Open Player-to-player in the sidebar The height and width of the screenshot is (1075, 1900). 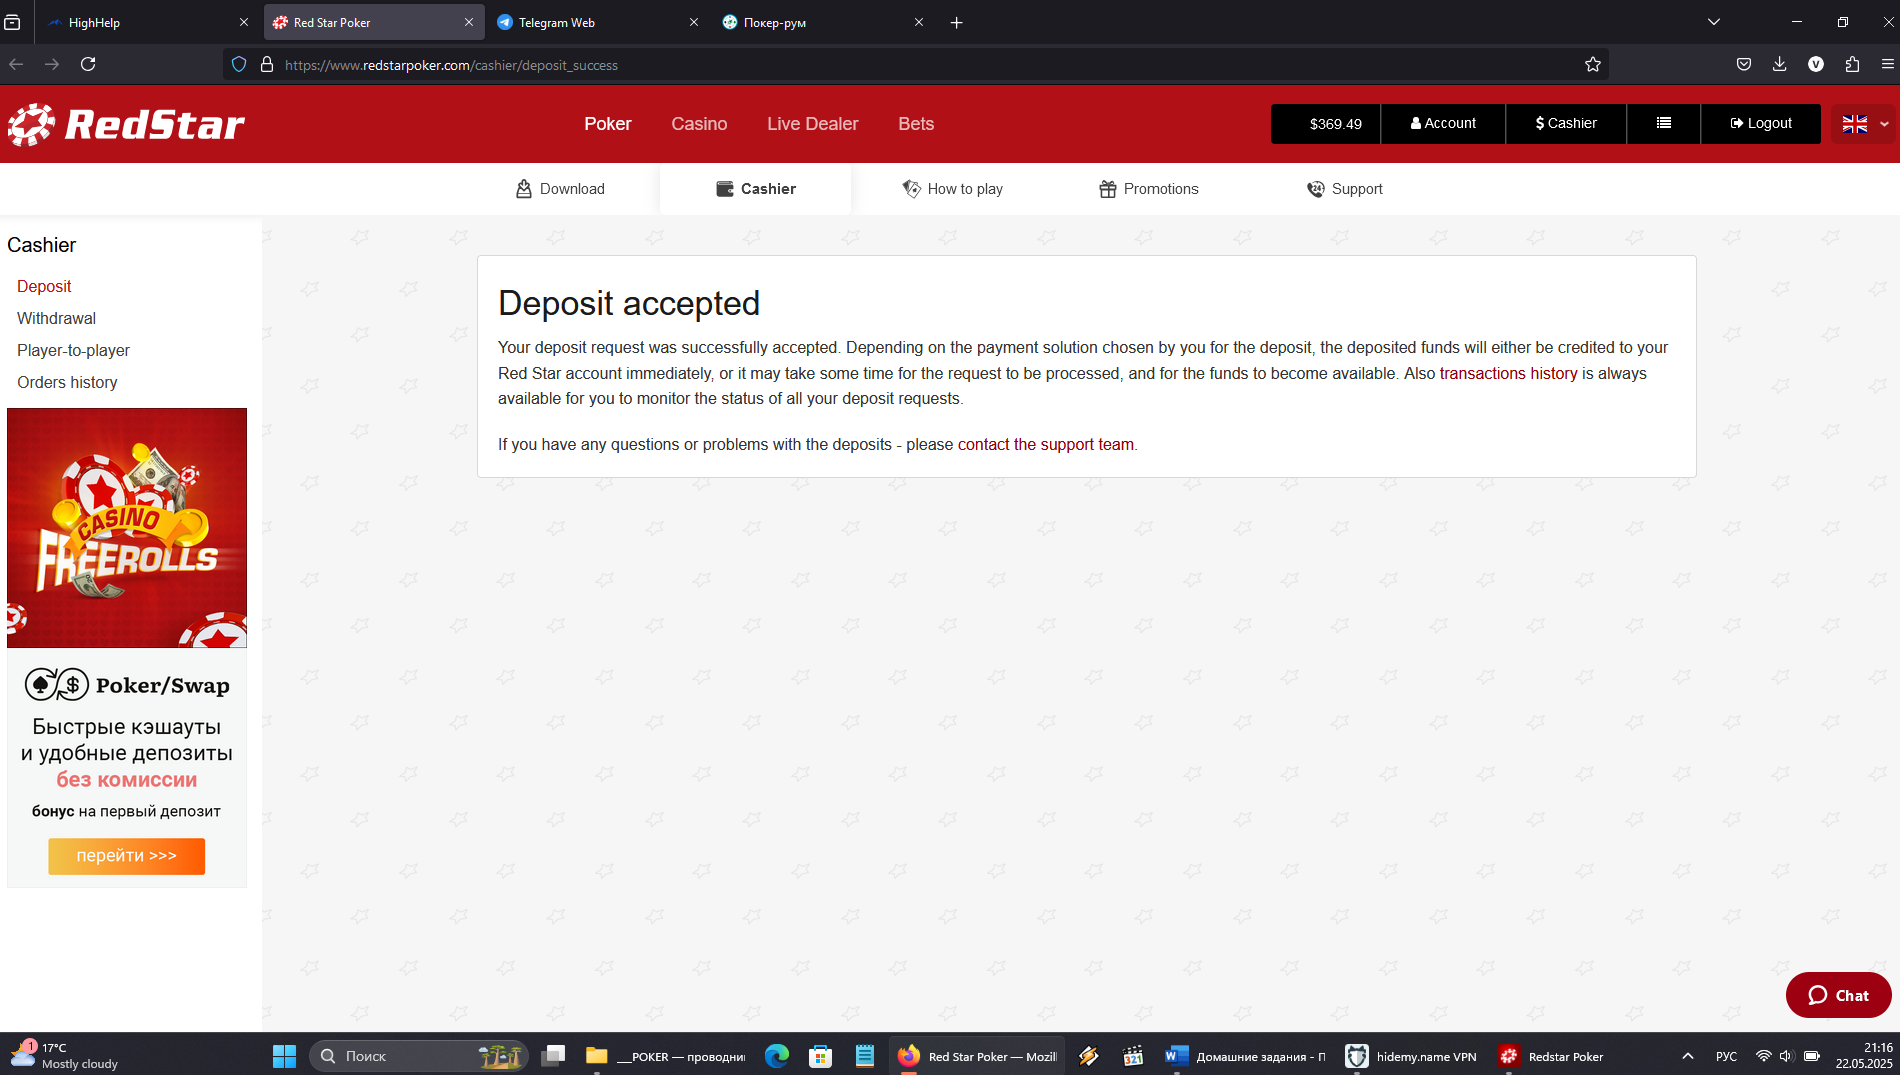[73, 350]
